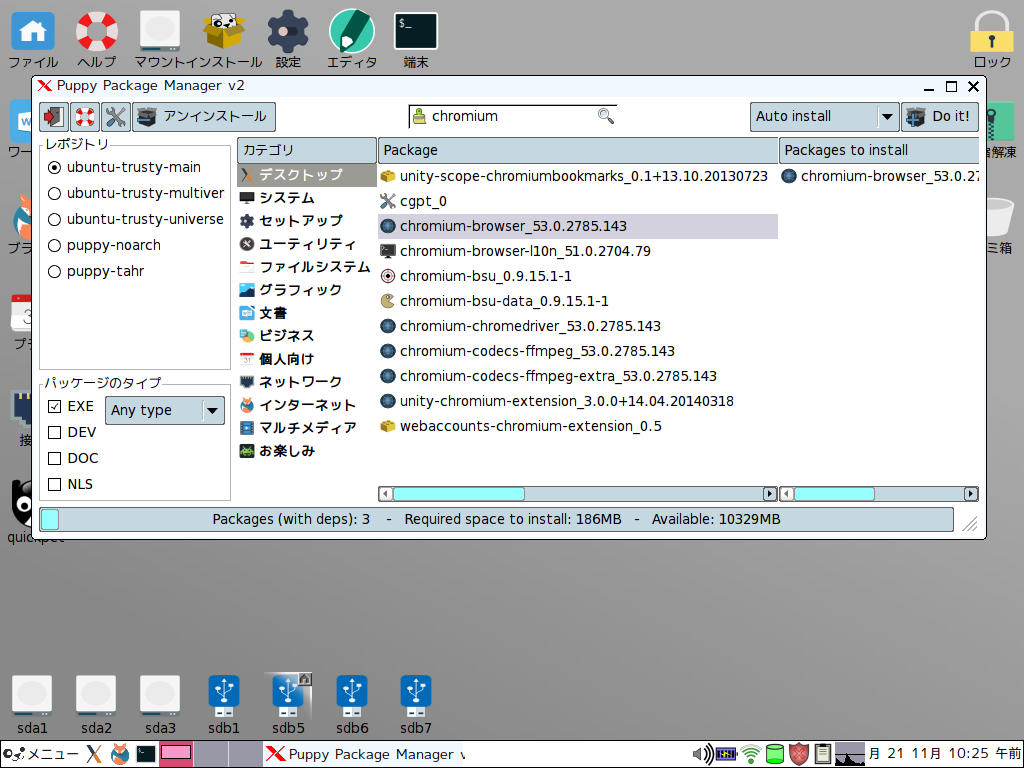Select ubuntu-trusty-multiverse repository
Screen dimensions: 1024x768
136,193
